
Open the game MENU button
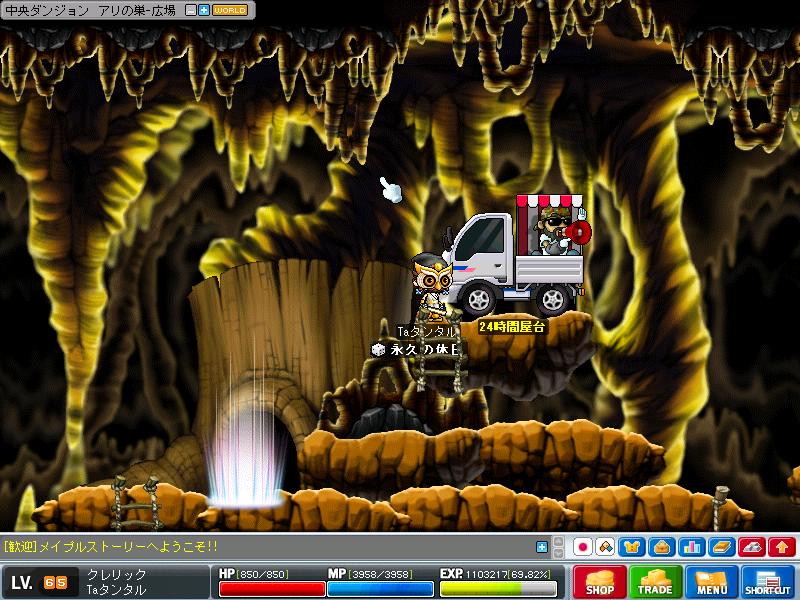click(711, 582)
